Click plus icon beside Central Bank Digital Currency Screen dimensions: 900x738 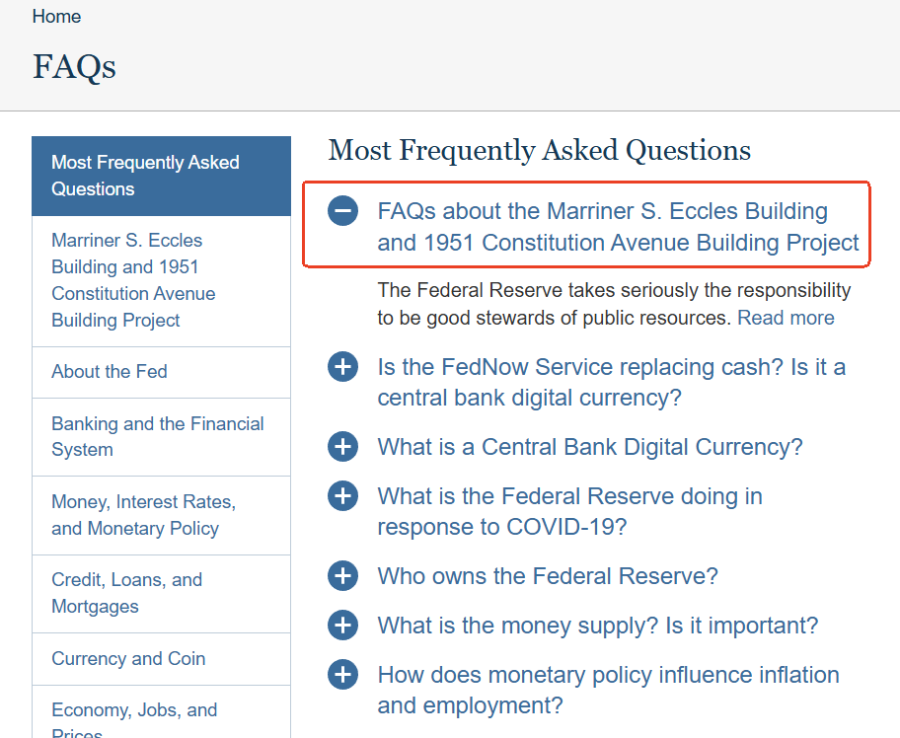343,446
